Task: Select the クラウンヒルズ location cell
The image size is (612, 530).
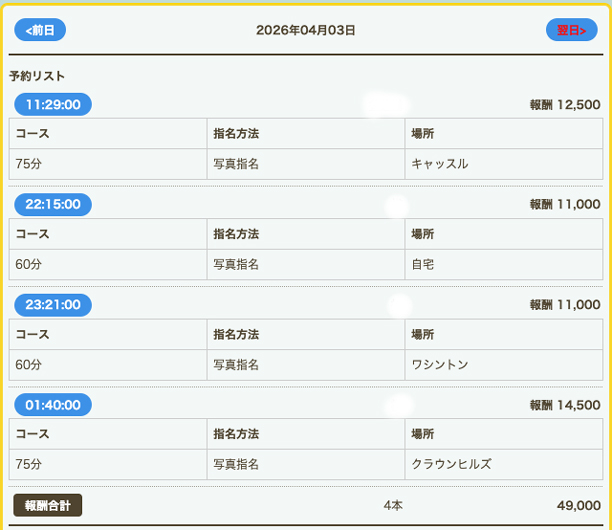Action: [451, 464]
